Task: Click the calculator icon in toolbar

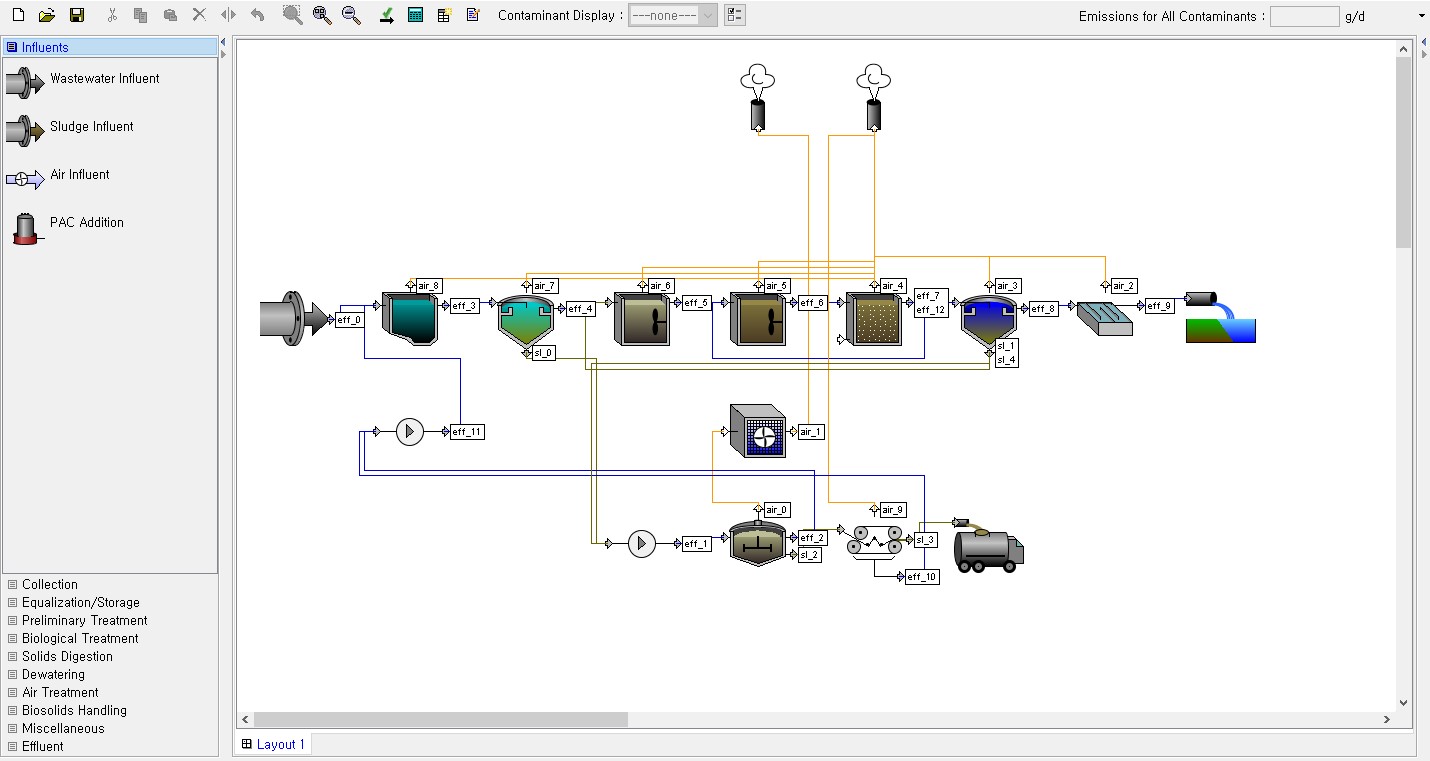Action: [x=415, y=15]
